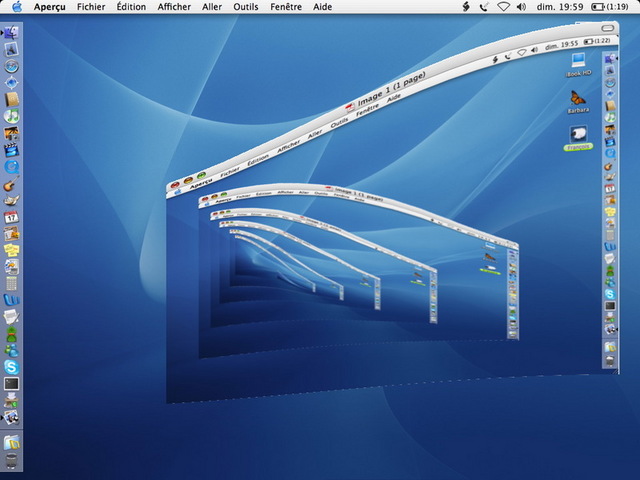Open the Apple menu
Image resolution: width=640 pixels, height=480 pixels.
(x=17, y=7)
